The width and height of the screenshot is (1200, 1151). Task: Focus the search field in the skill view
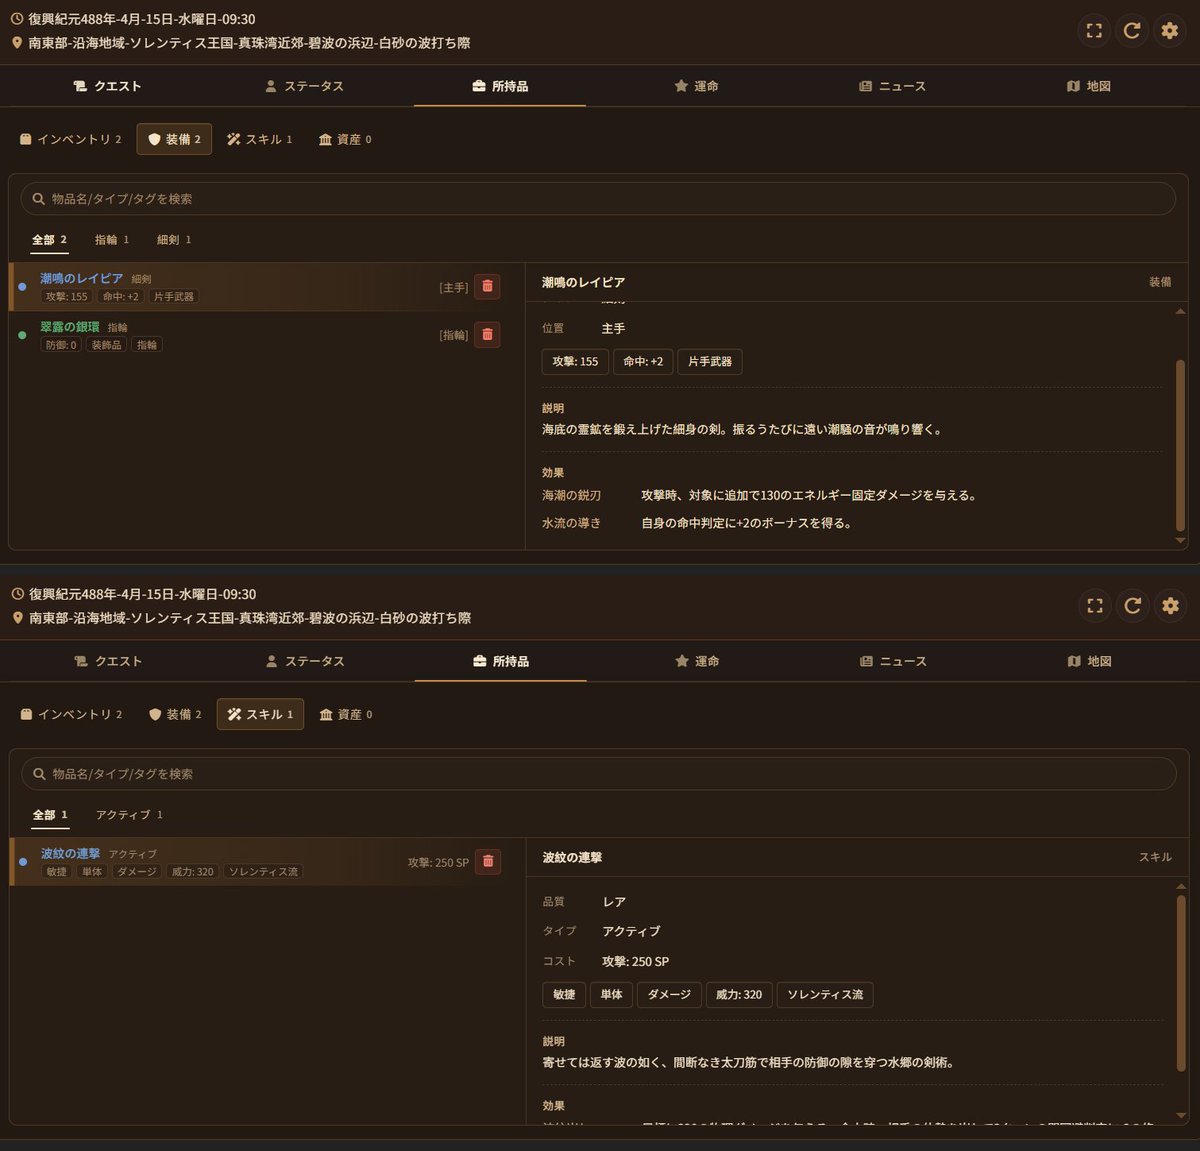click(x=599, y=774)
